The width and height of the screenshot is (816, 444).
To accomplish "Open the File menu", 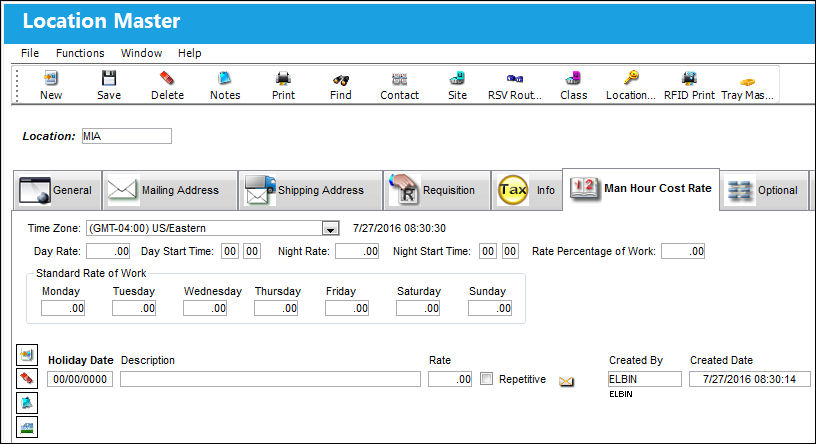I will [30, 53].
